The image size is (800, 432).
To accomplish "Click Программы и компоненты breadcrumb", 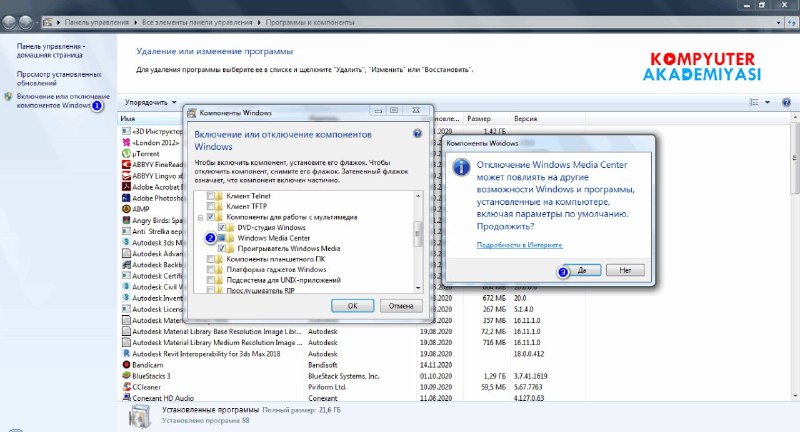I will (310, 22).
